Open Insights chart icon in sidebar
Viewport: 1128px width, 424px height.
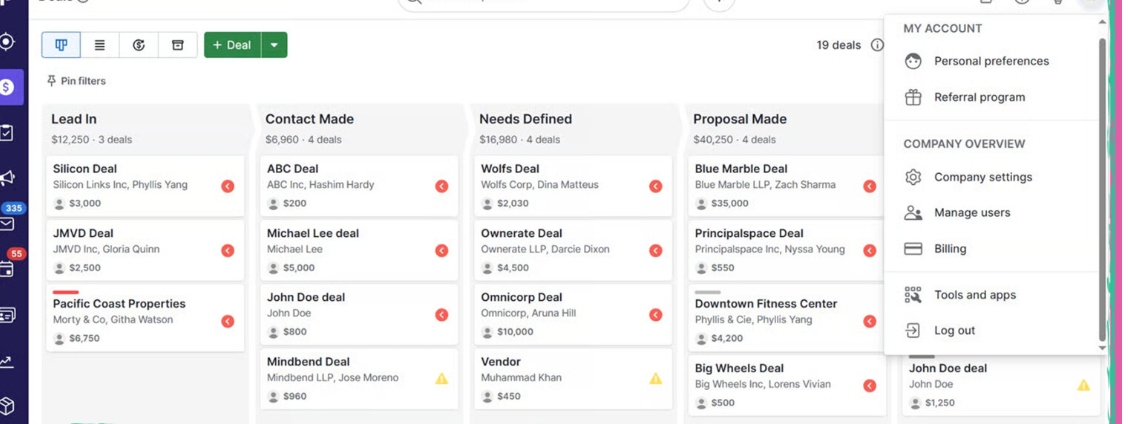(x=6, y=361)
